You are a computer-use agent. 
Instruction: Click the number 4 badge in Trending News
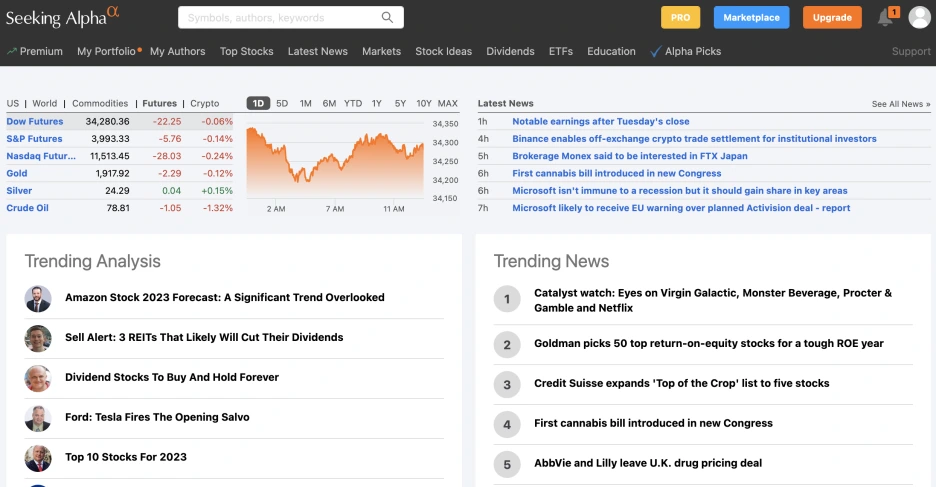click(x=507, y=424)
